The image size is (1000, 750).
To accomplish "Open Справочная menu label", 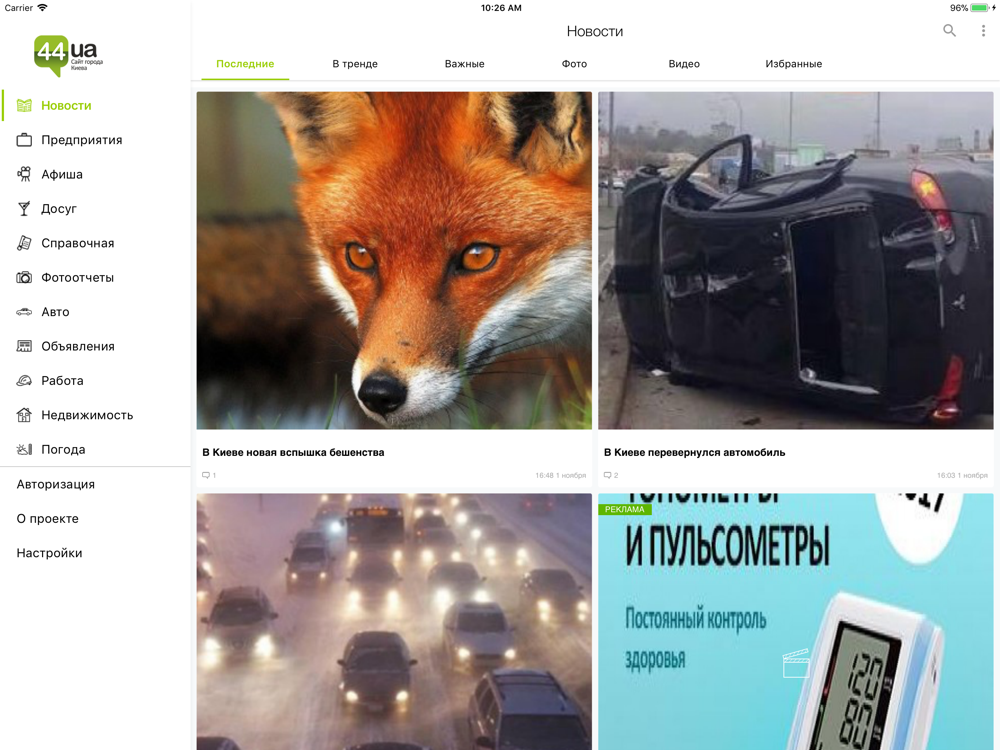I will (78, 243).
